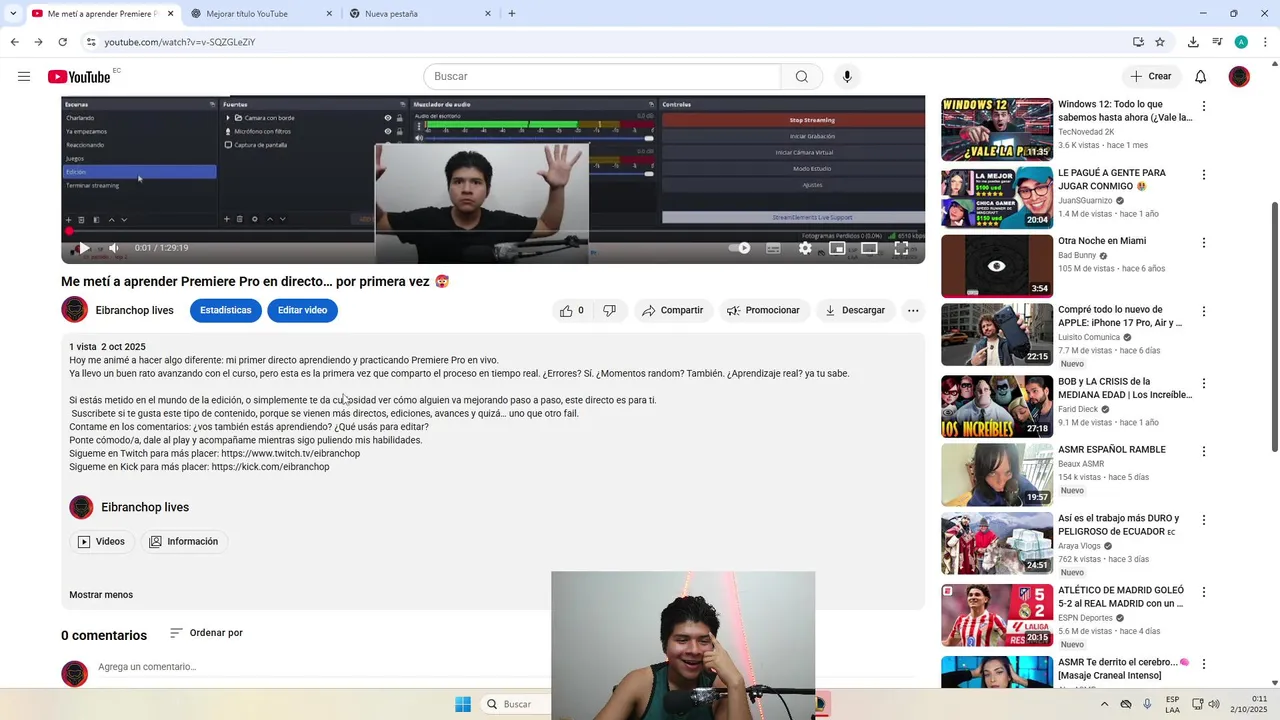This screenshot has height=720, width=1280.
Task: Enable theater mode in player
Action: [869, 248]
